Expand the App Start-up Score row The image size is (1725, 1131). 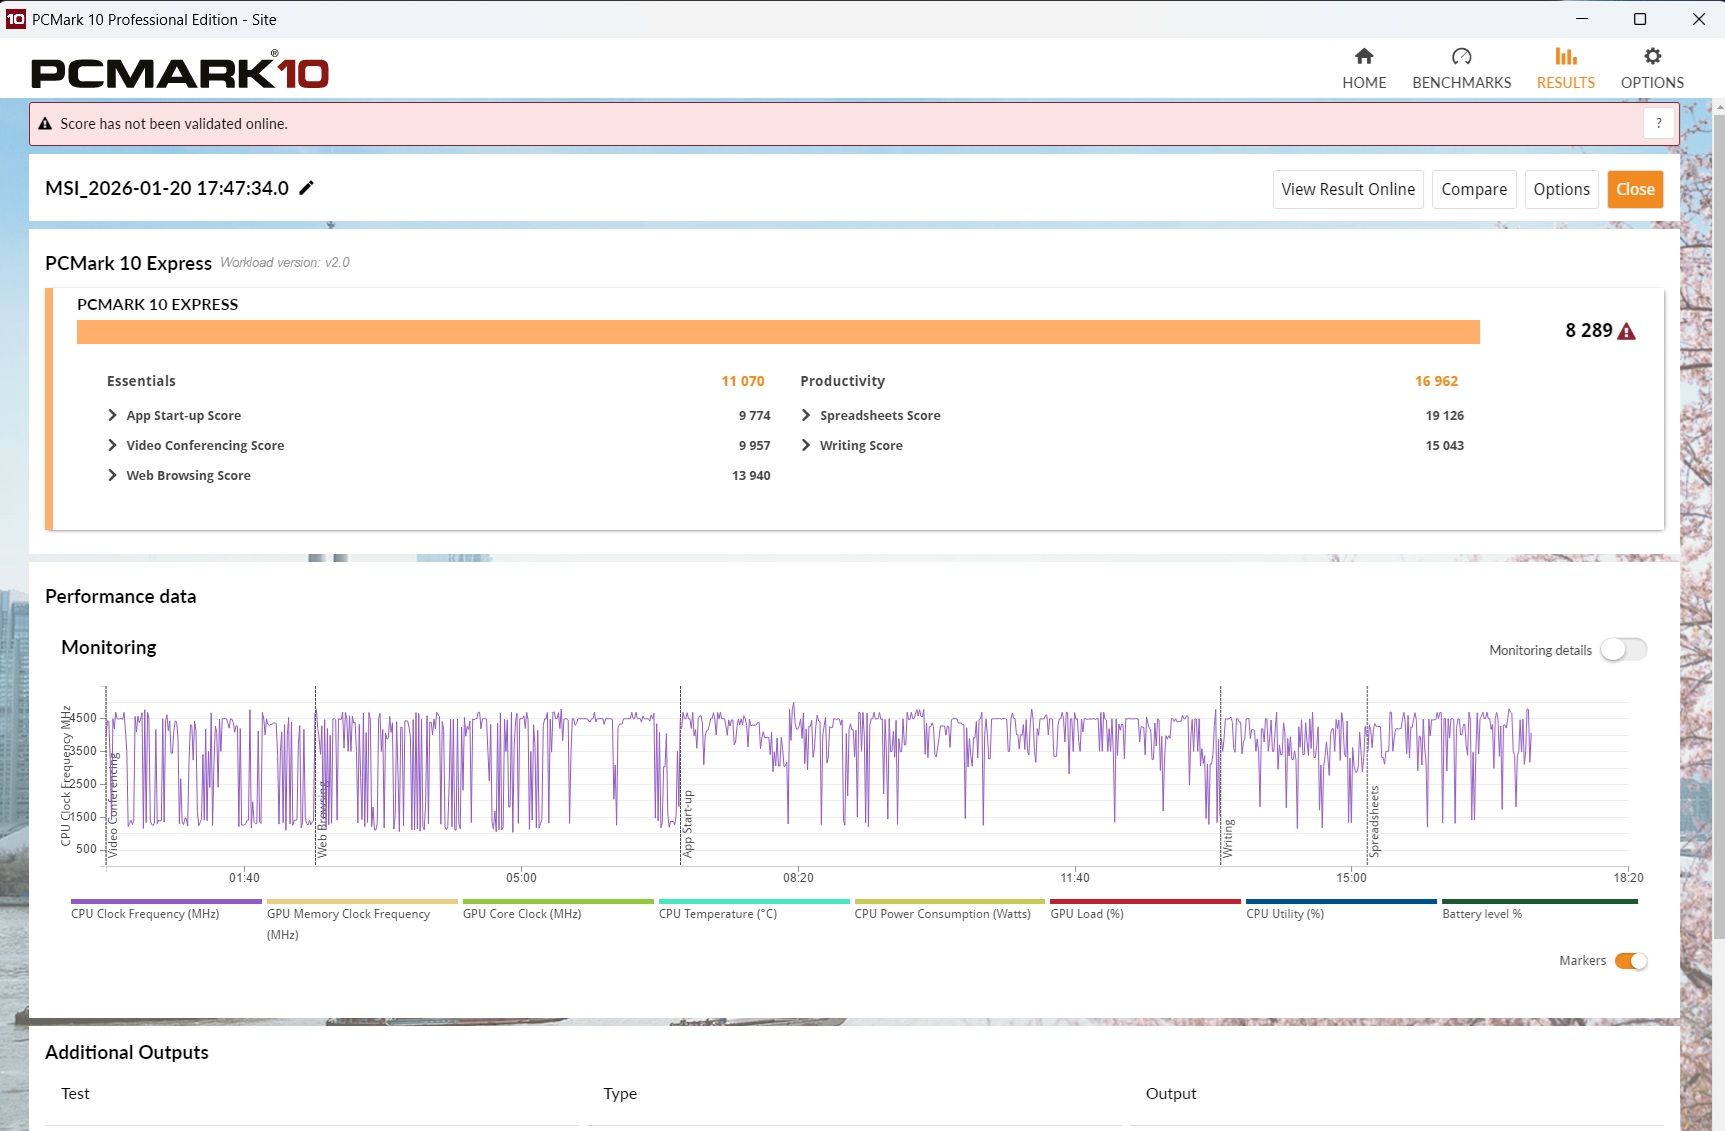pyautogui.click(x=112, y=416)
